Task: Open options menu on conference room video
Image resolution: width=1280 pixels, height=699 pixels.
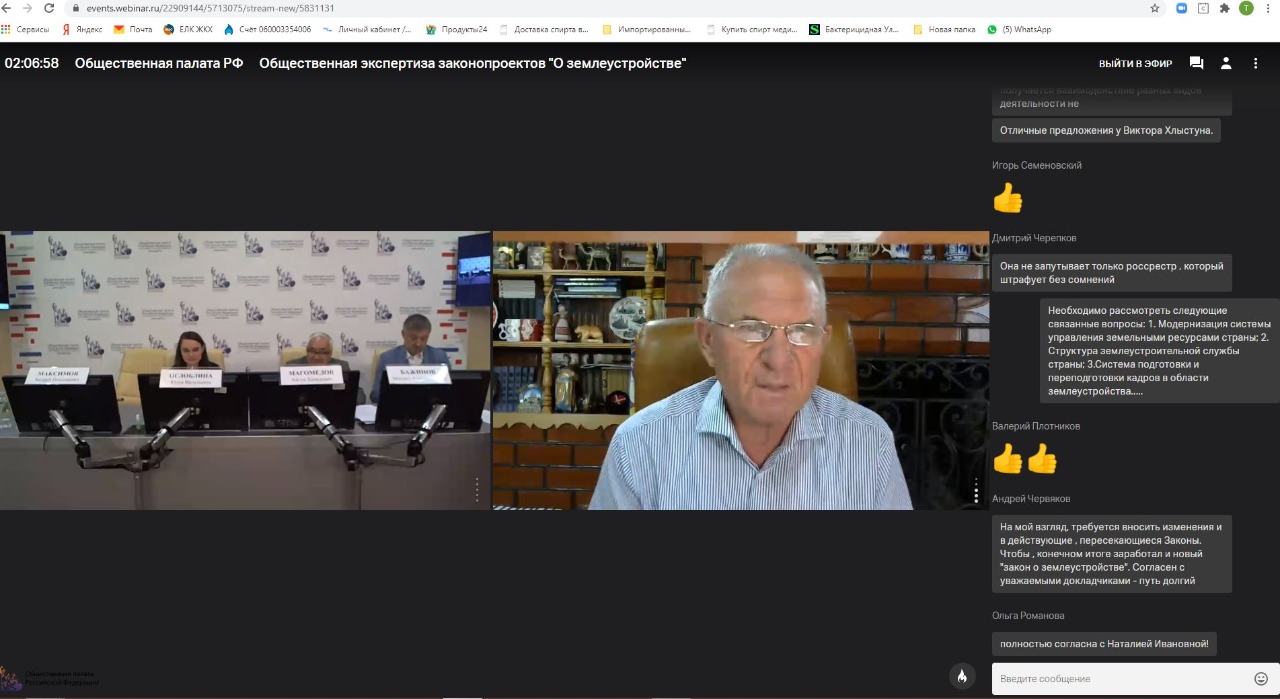Action: [477, 490]
